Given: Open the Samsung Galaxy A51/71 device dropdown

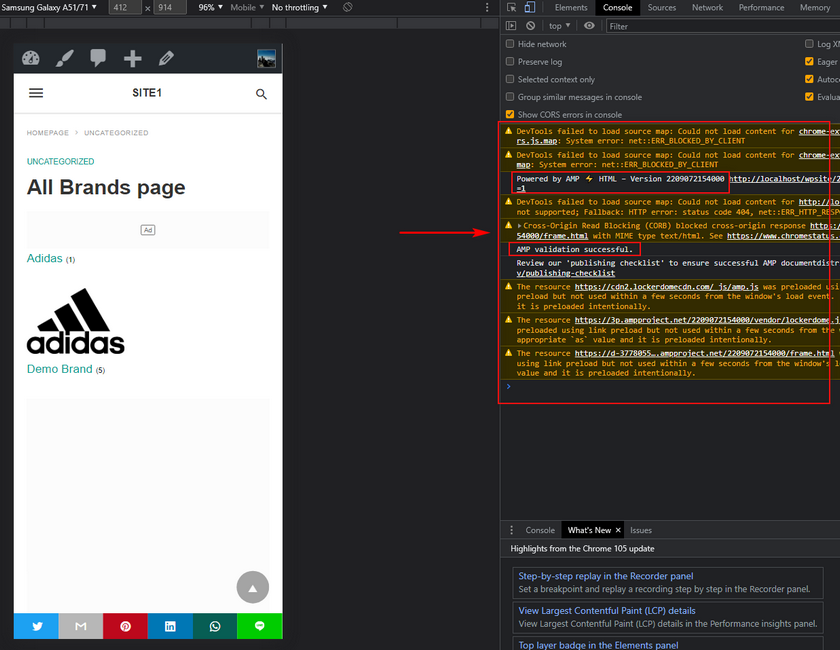Looking at the screenshot, I should tap(49, 8).
